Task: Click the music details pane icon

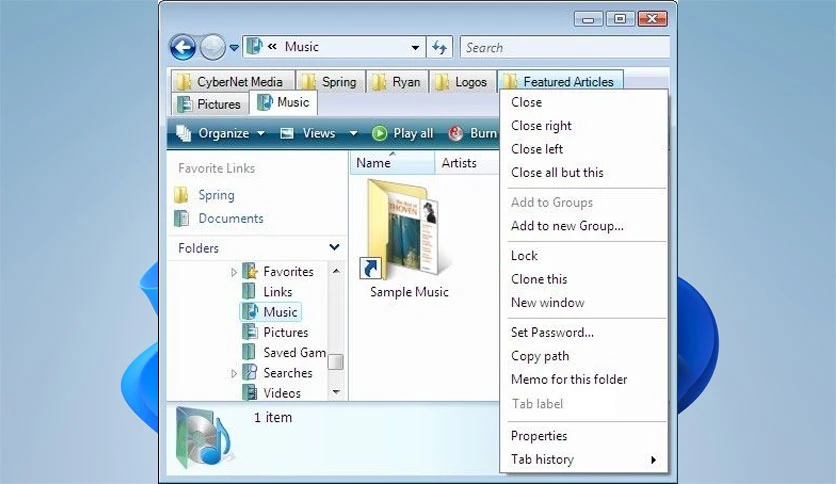Action: [205, 437]
